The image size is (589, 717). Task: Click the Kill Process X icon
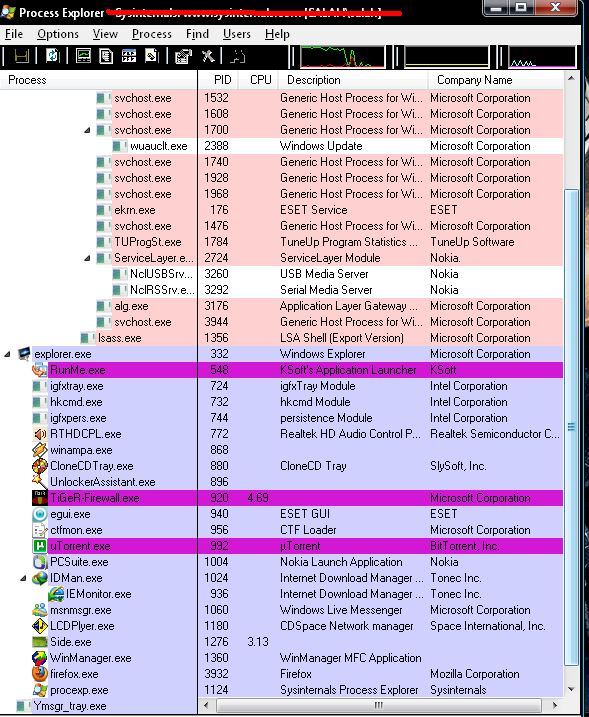(208, 56)
